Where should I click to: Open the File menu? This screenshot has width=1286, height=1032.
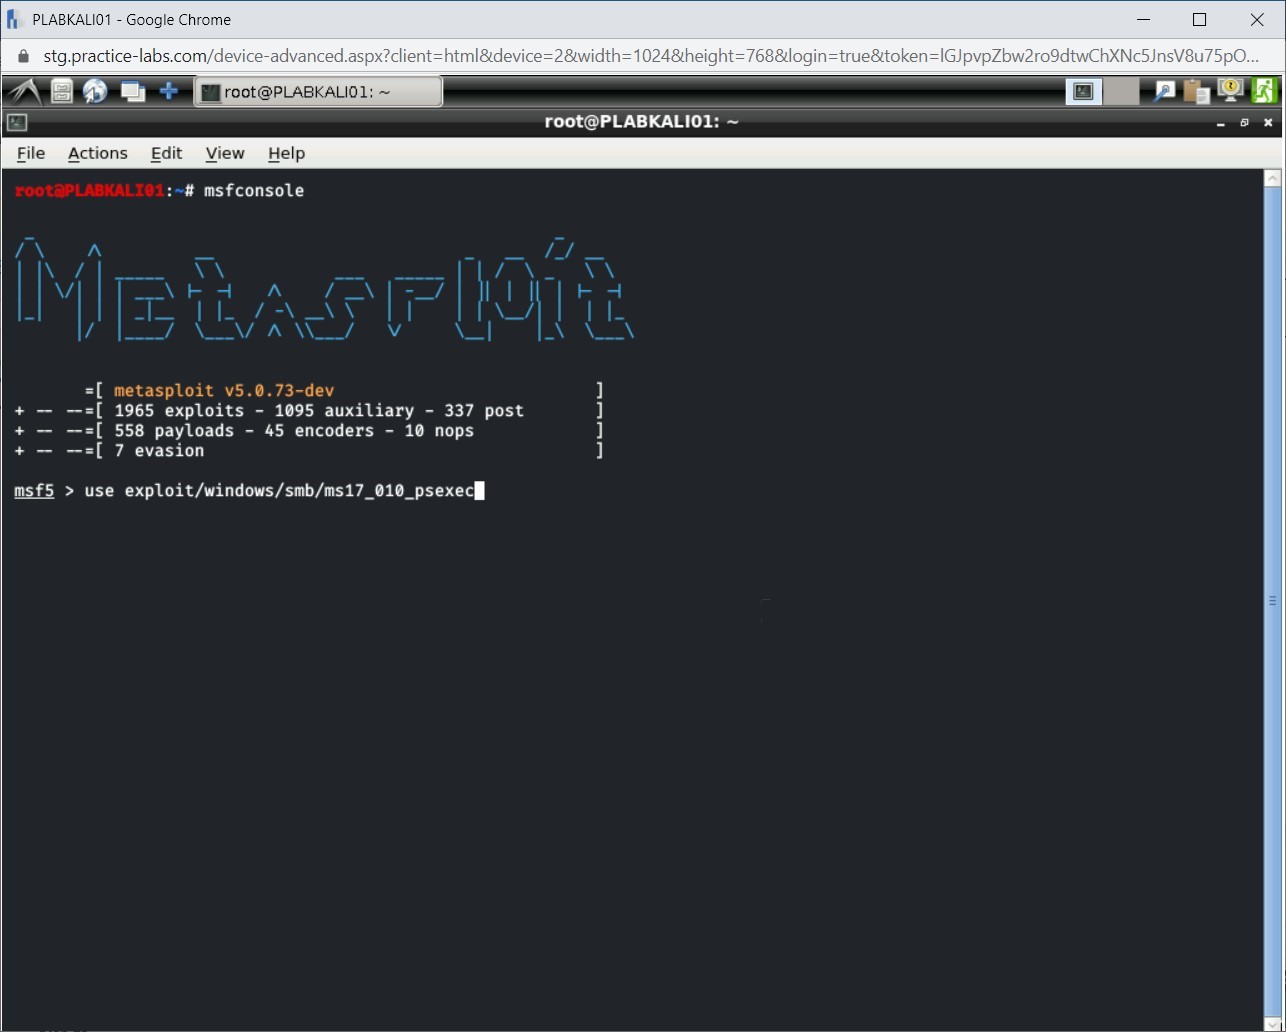(31, 153)
